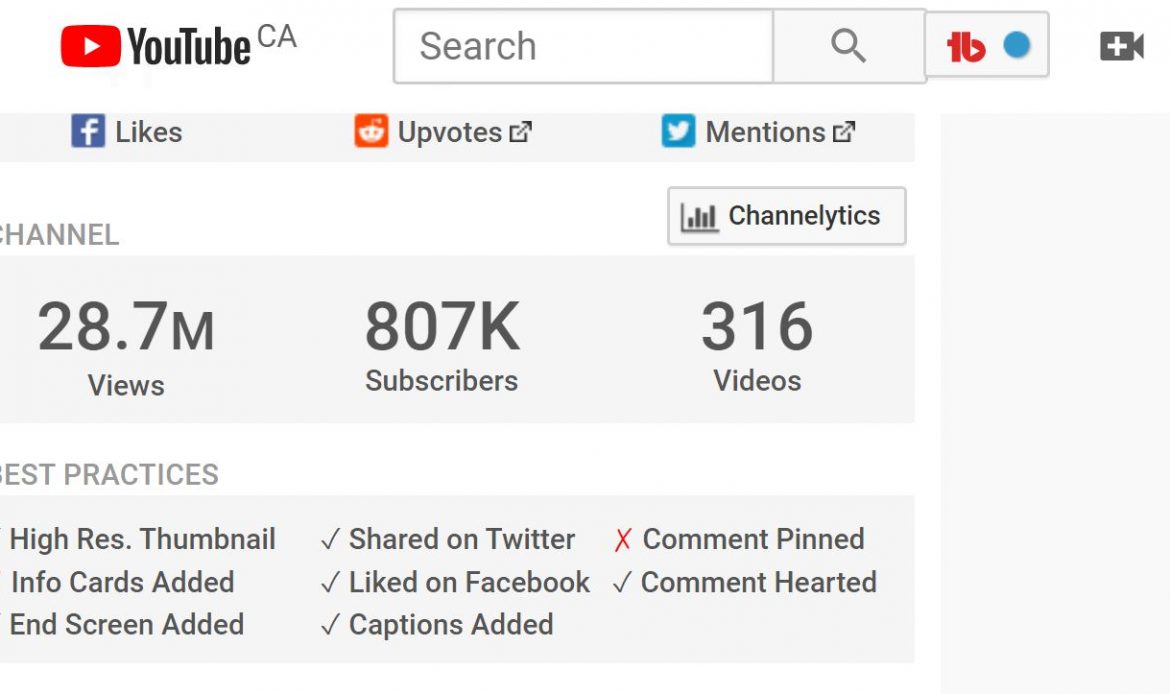Click the checkmark beside Shared on Twitter
This screenshot has width=1170, height=694.
[x=330, y=539]
